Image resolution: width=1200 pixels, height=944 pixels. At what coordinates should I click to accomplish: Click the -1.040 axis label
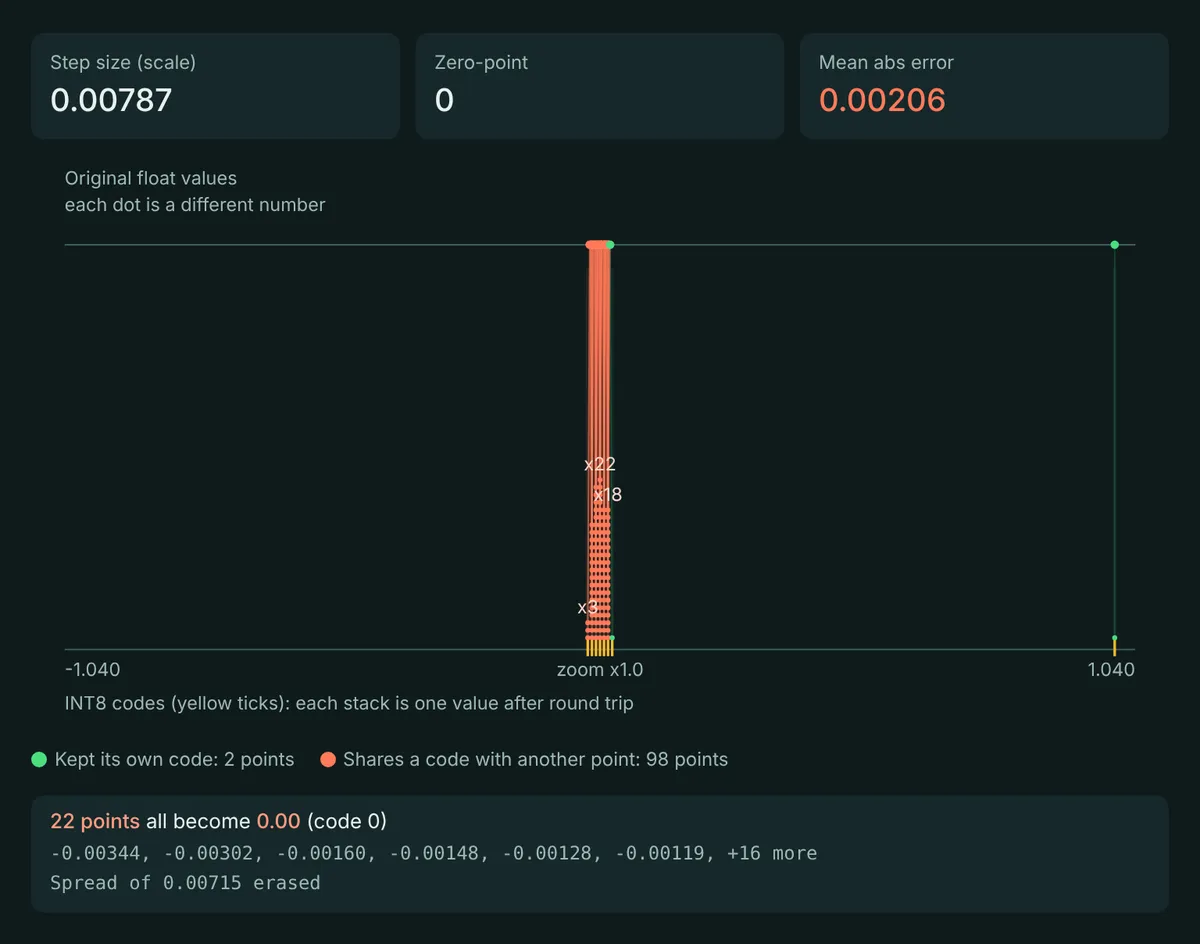(92, 669)
